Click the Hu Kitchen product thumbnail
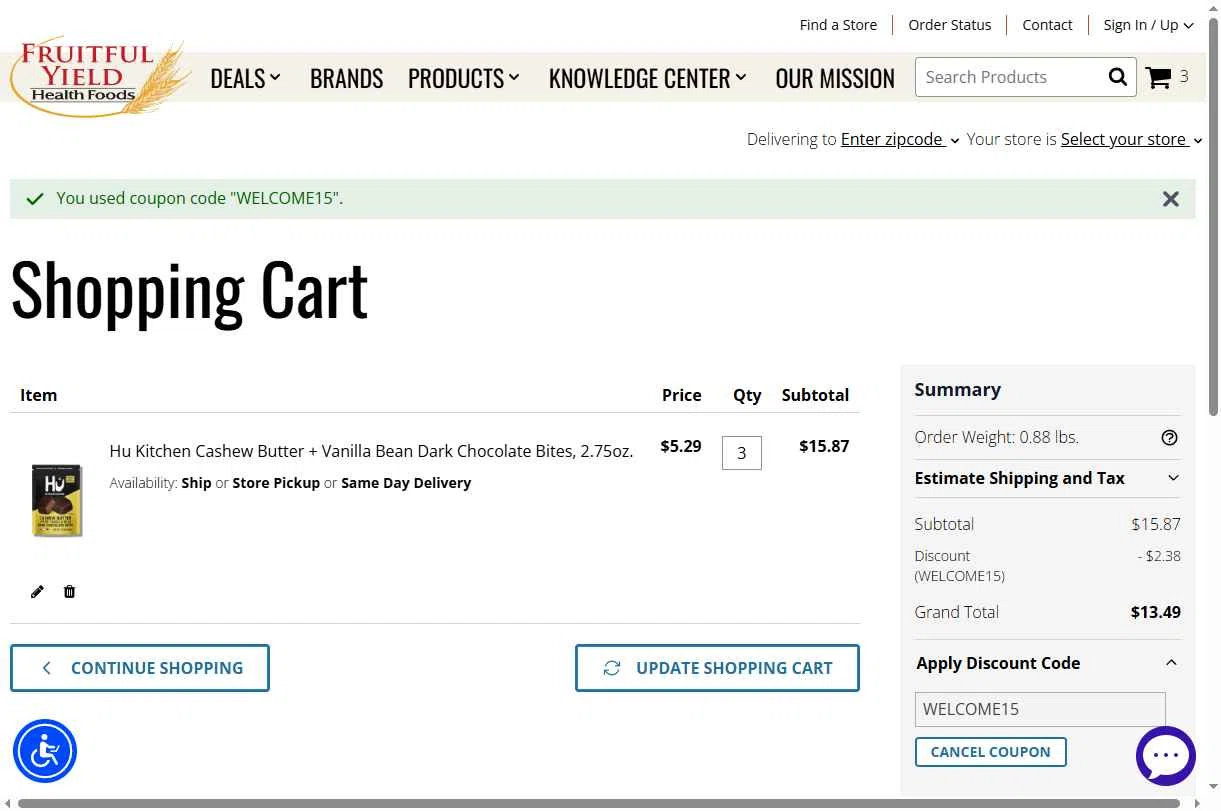 click(57, 500)
